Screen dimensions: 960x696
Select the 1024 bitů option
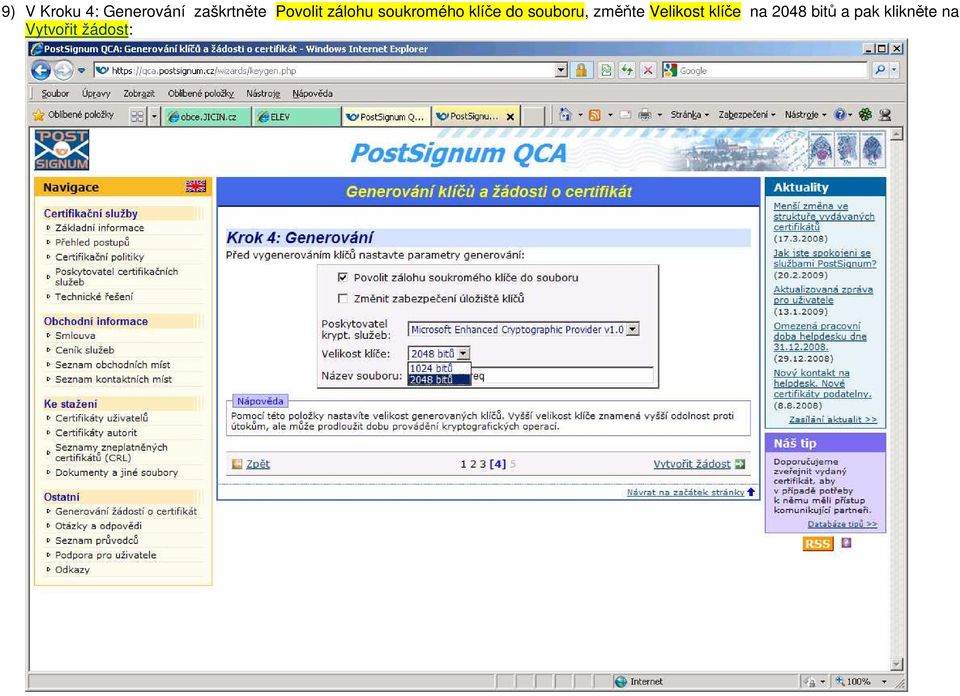coord(439,368)
